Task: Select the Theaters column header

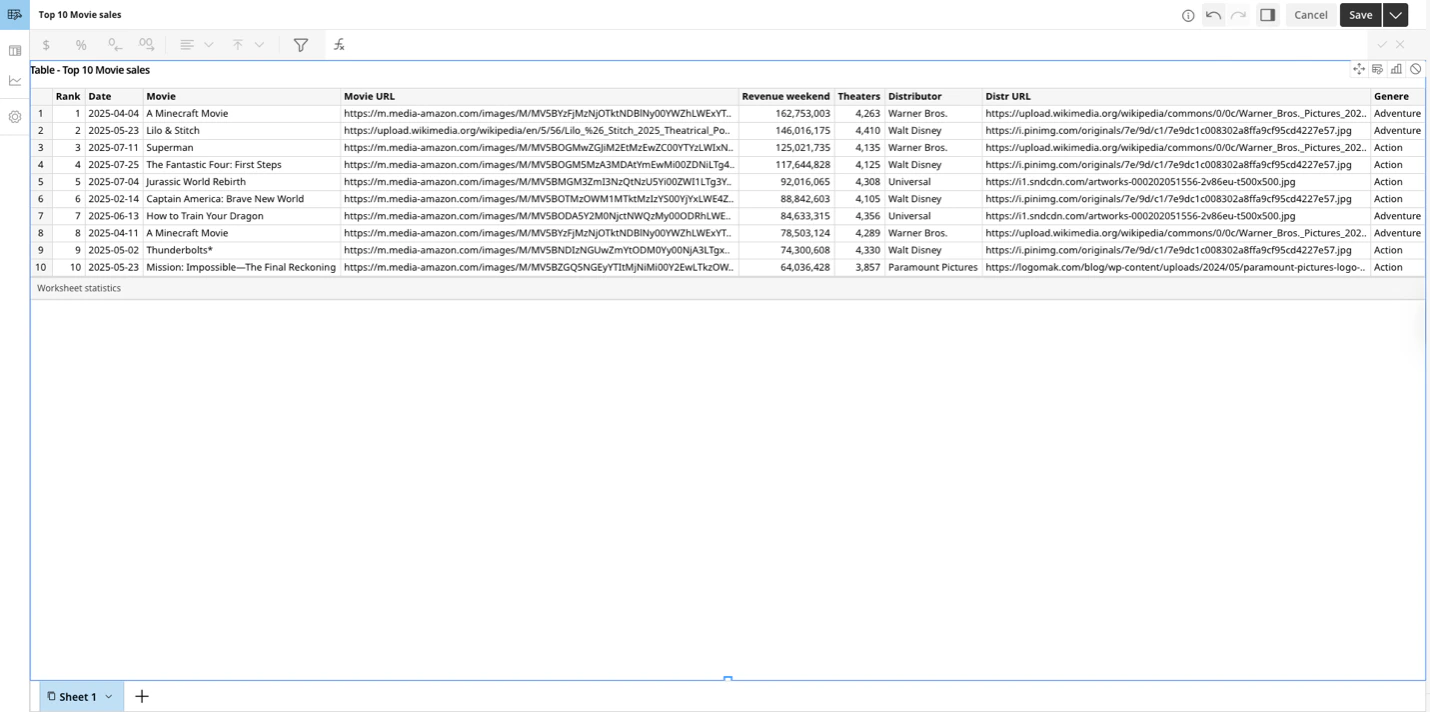Action: pyautogui.click(x=859, y=97)
